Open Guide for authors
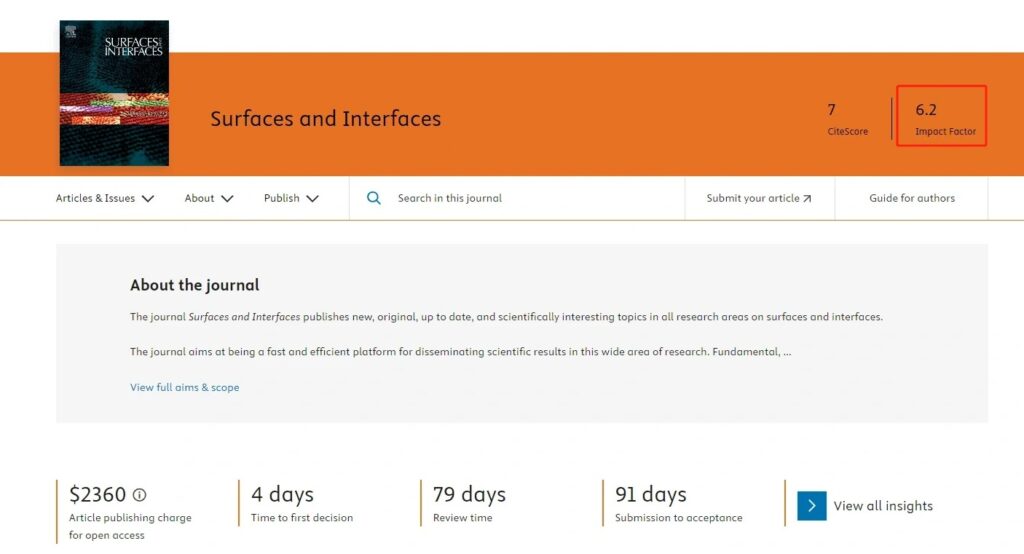The height and width of the screenshot is (554, 1024). pos(912,198)
